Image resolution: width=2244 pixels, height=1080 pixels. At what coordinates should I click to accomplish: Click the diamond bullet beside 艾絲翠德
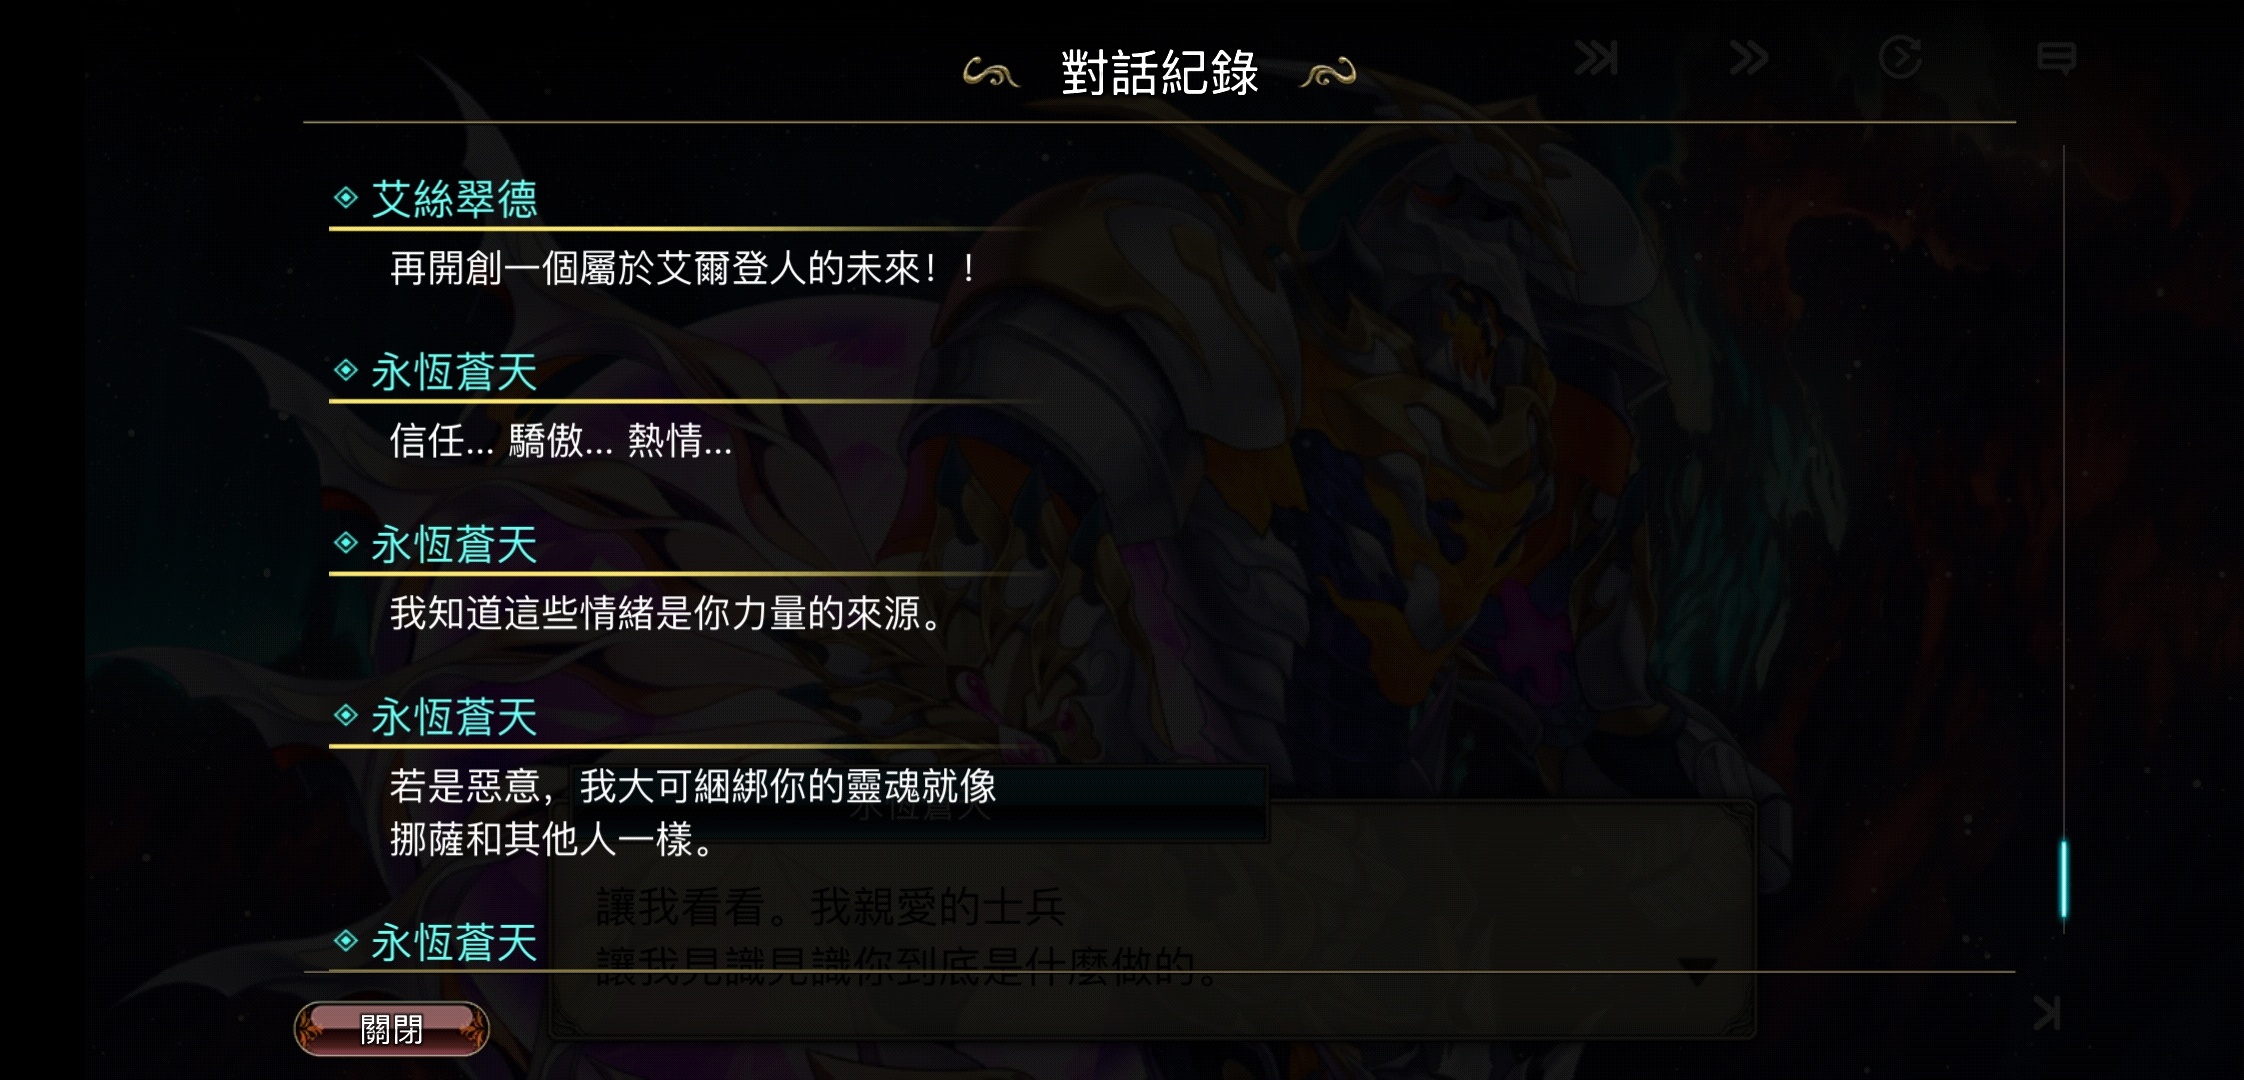click(346, 198)
